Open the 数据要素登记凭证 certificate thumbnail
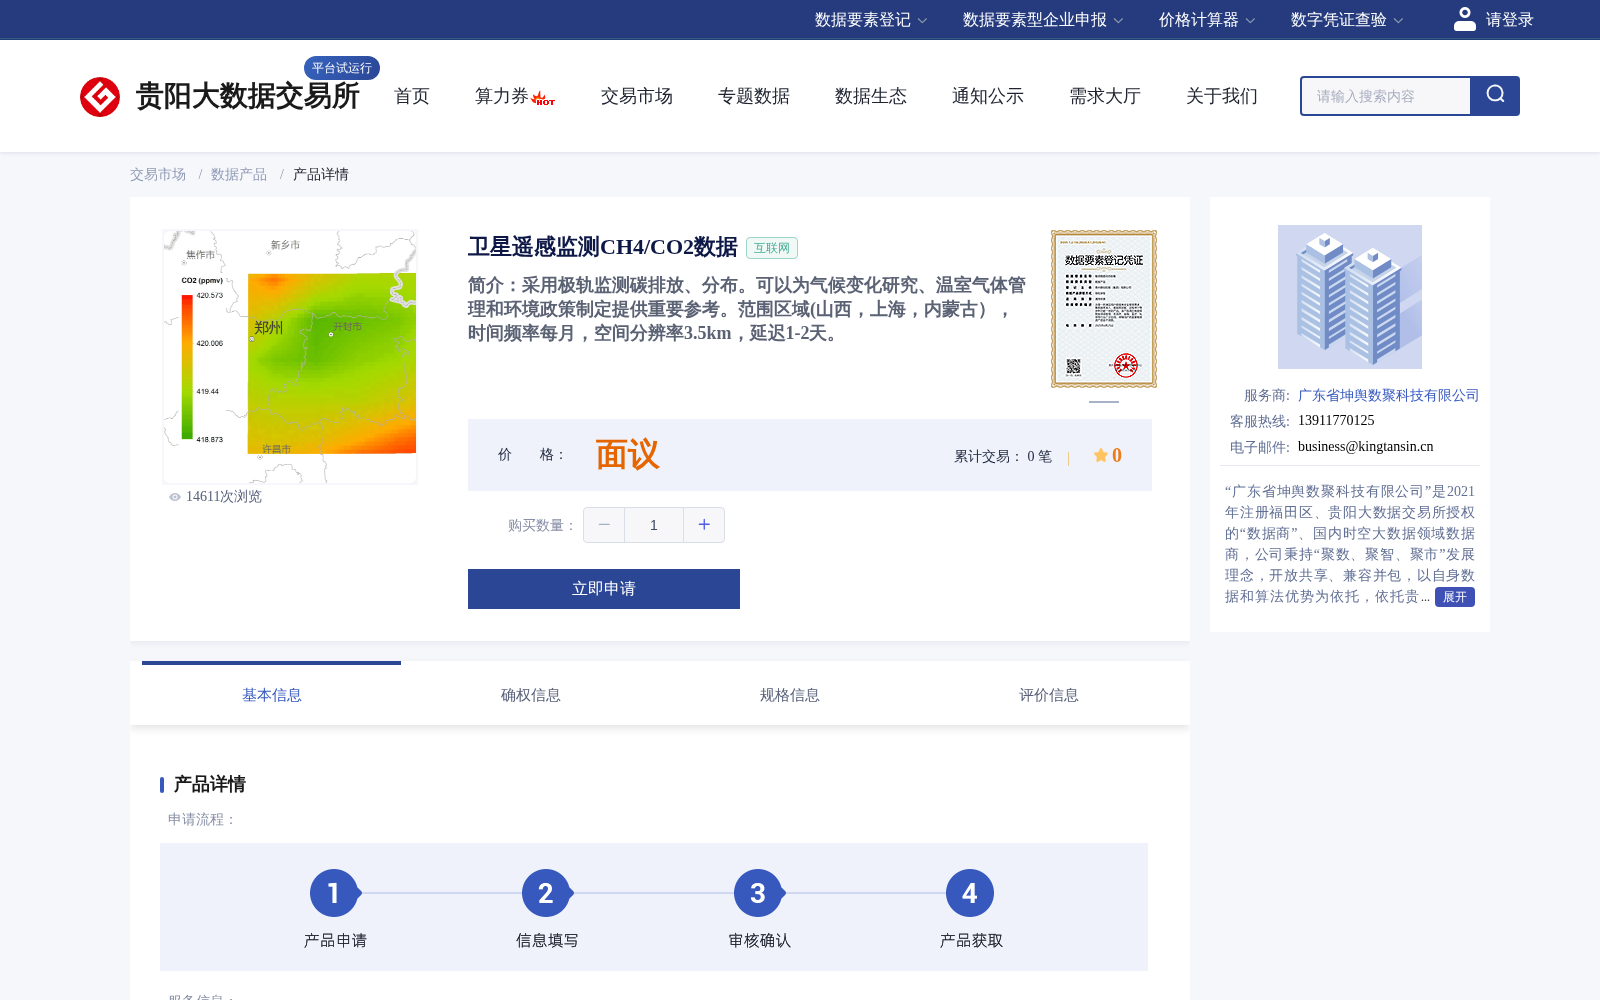 click(x=1104, y=309)
